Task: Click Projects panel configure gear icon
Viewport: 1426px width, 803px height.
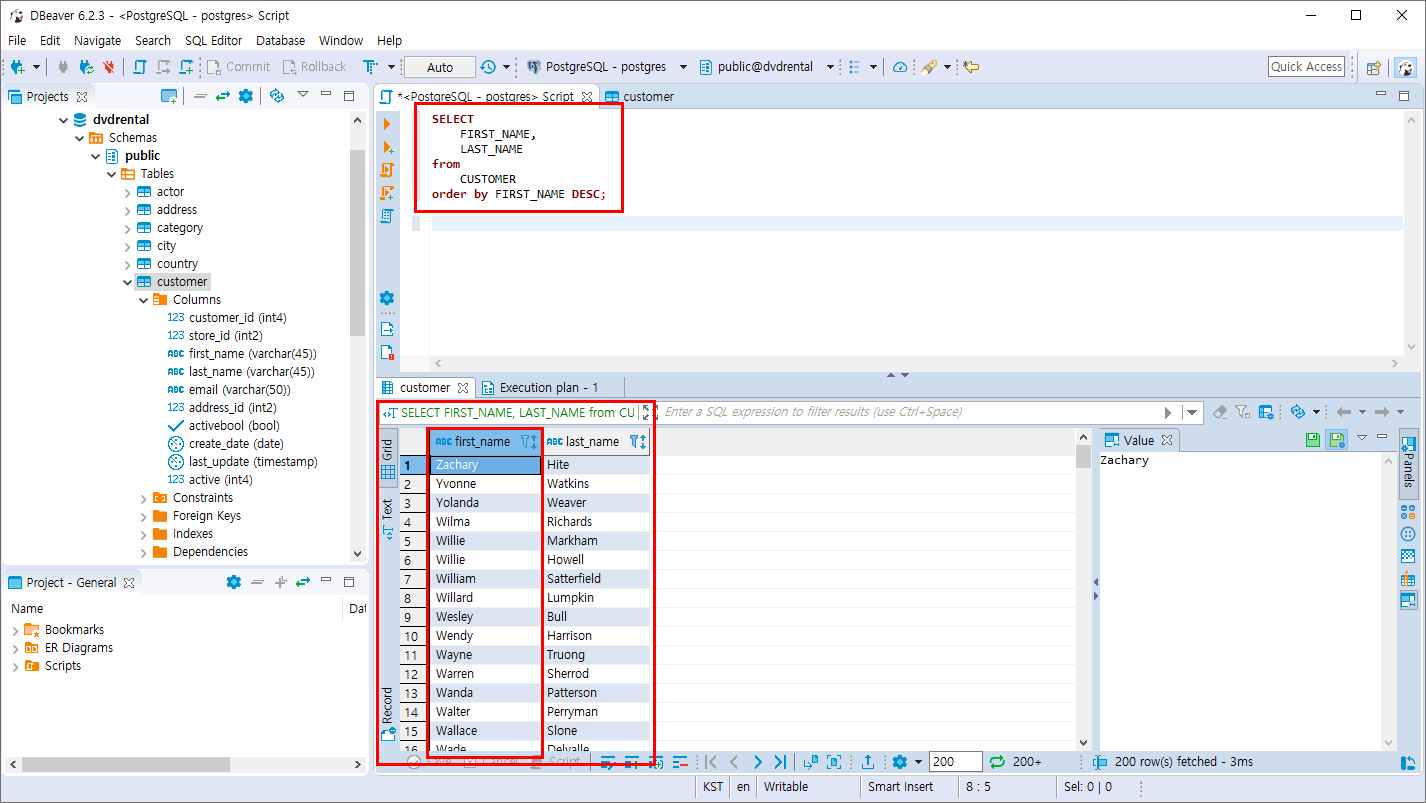Action: pos(245,96)
